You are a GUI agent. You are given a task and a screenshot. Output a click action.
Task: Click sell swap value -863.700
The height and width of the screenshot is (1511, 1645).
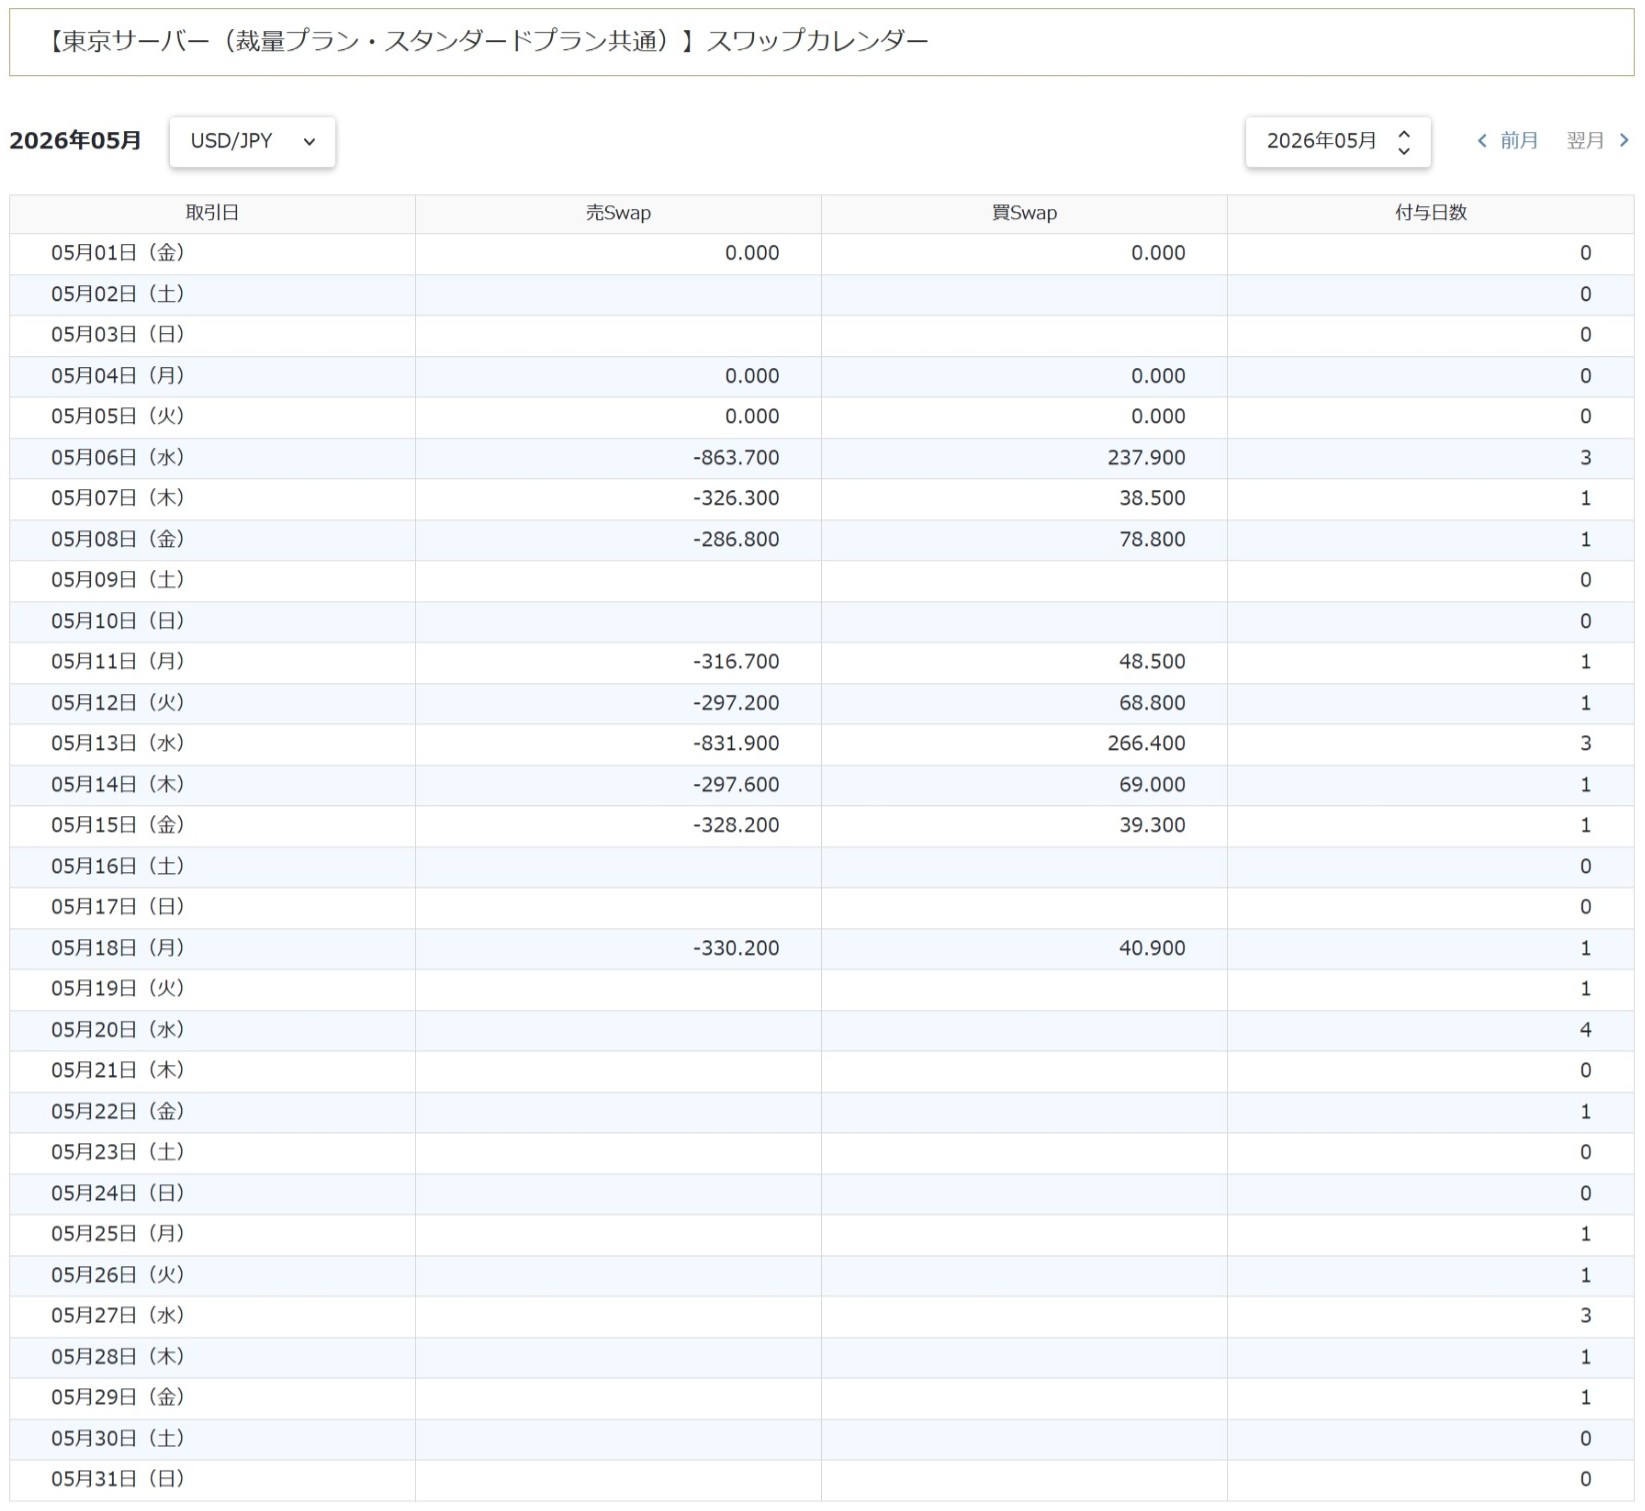pos(736,458)
